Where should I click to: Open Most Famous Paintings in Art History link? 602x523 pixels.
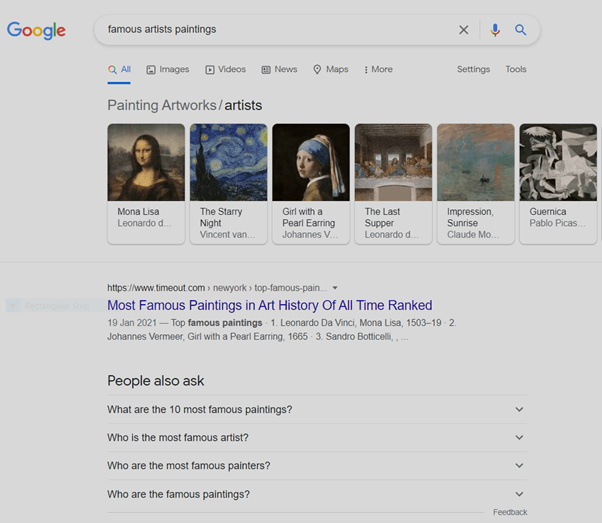pos(269,305)
